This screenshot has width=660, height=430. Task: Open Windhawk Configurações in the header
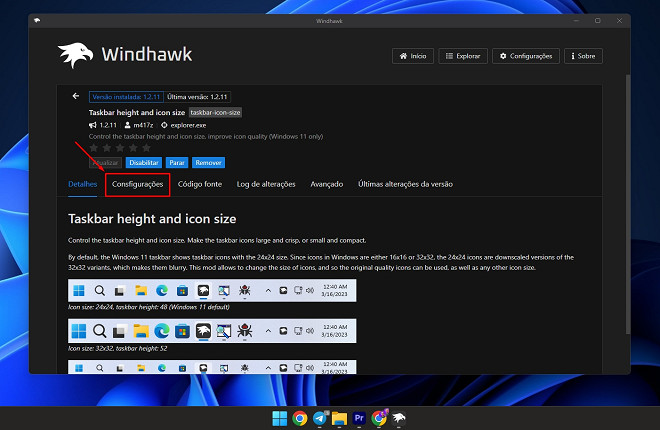(x=526, y=56)
